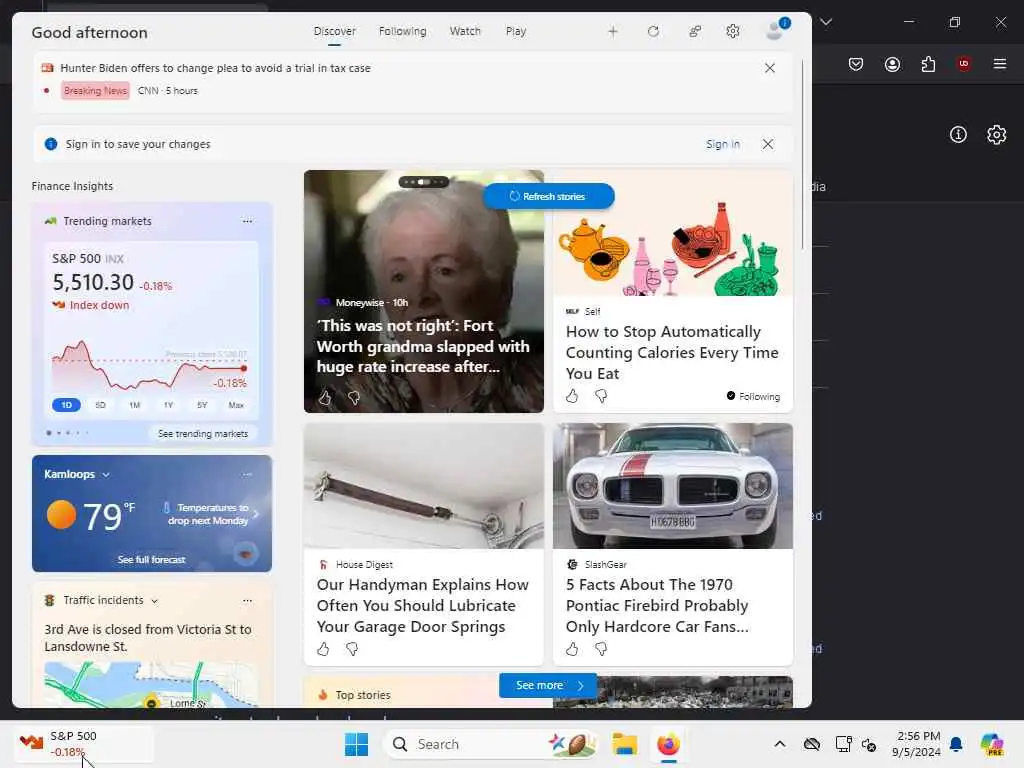Dismiss the sign in notification
Viewport: 1024px width, 768px height.
pyautogui.click(x=768, y=144)
